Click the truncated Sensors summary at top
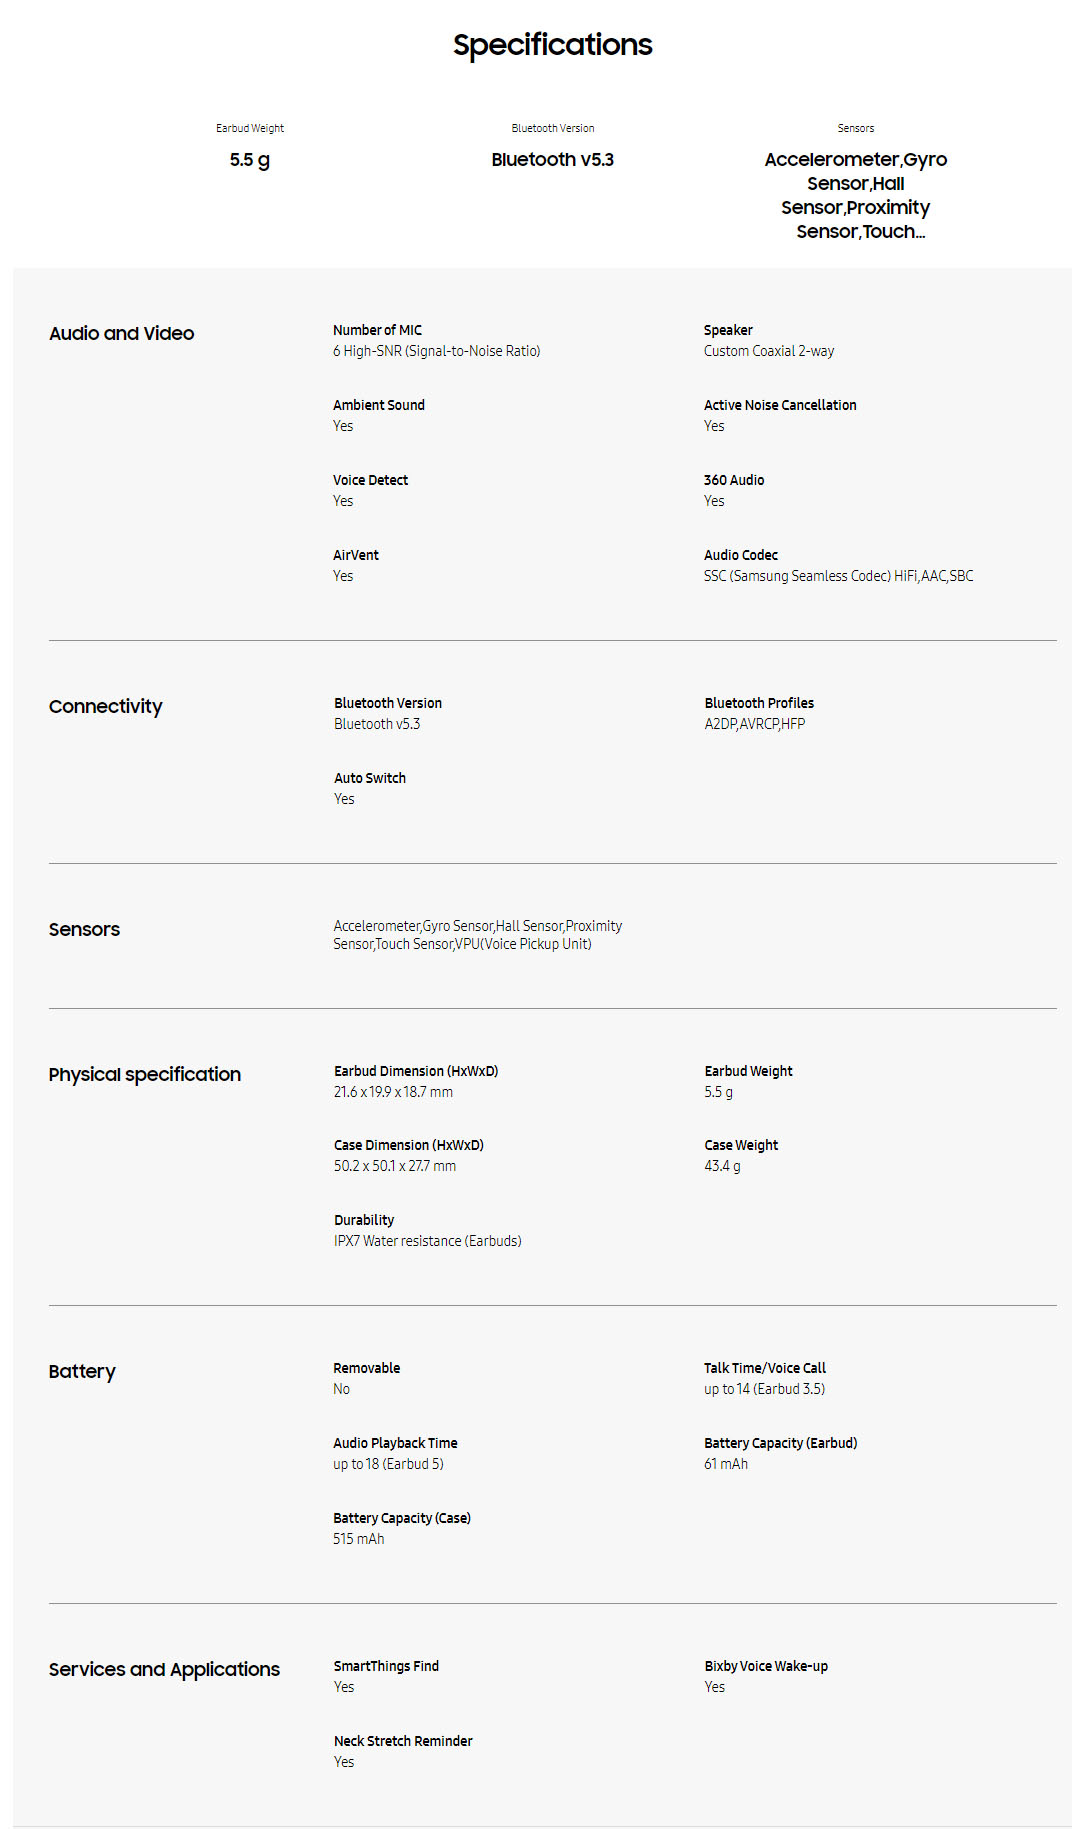 855,195
